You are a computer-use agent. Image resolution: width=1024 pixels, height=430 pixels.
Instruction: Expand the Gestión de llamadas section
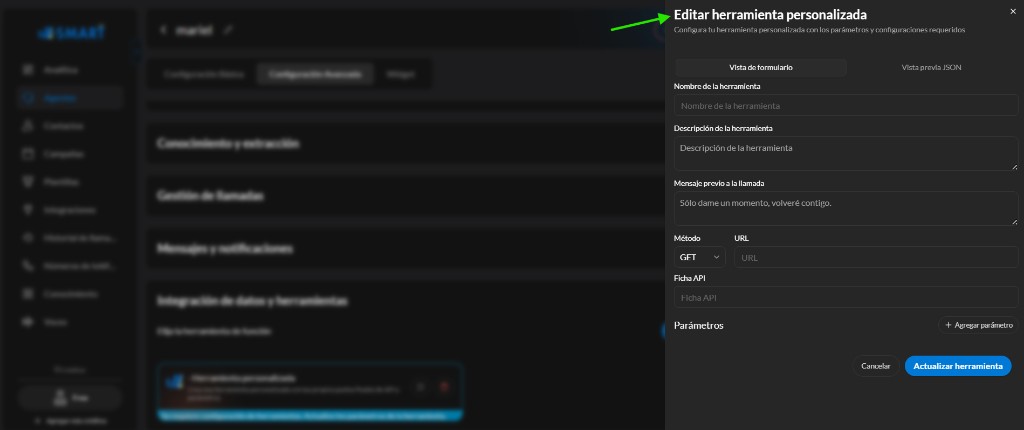click(x=405, y=195)
